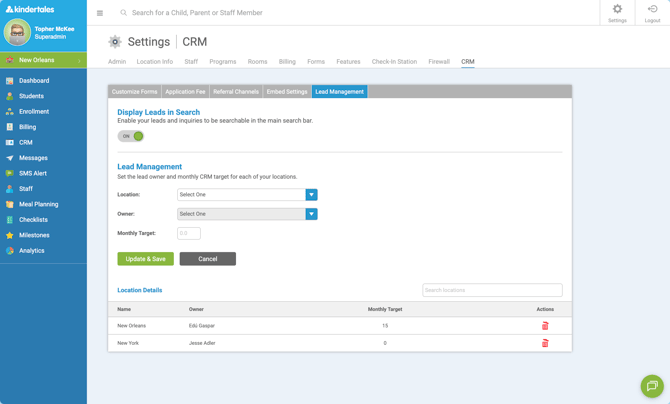Click the Cancel button
The height and width of the screenshot is (404, 670).
click(207, 259)
